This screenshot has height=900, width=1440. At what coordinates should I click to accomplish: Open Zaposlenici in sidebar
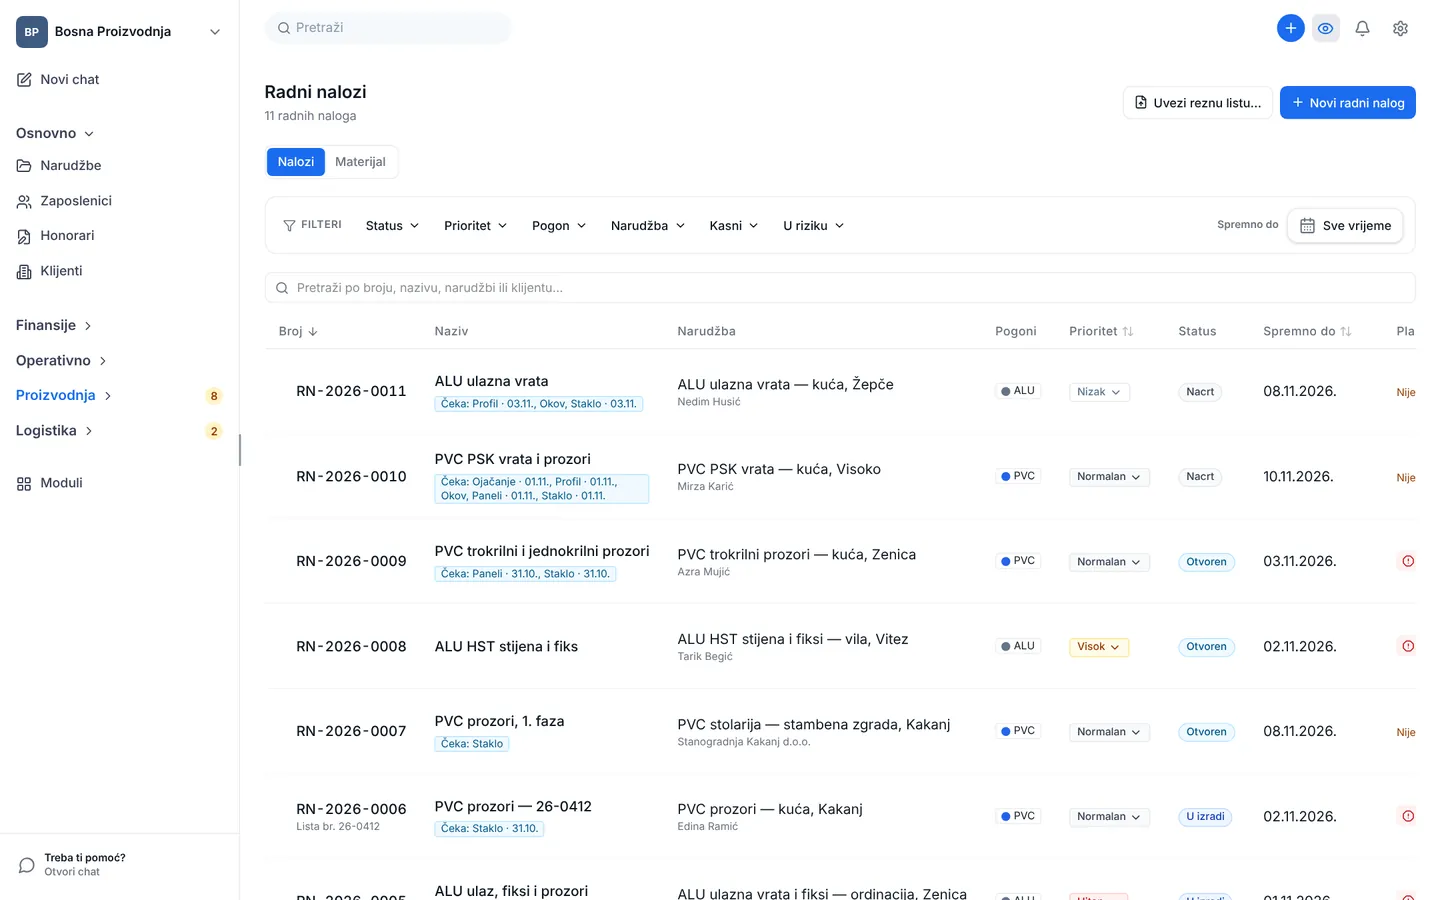(65, 201)
